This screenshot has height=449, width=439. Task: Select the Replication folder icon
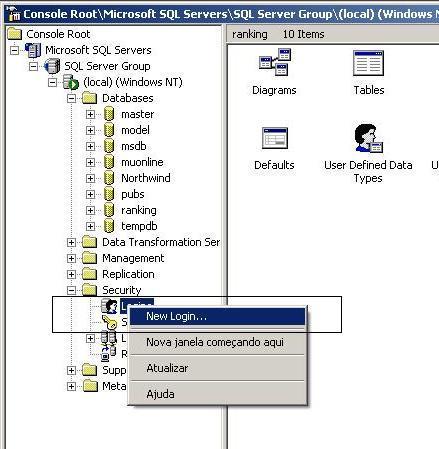coord(90,274)
